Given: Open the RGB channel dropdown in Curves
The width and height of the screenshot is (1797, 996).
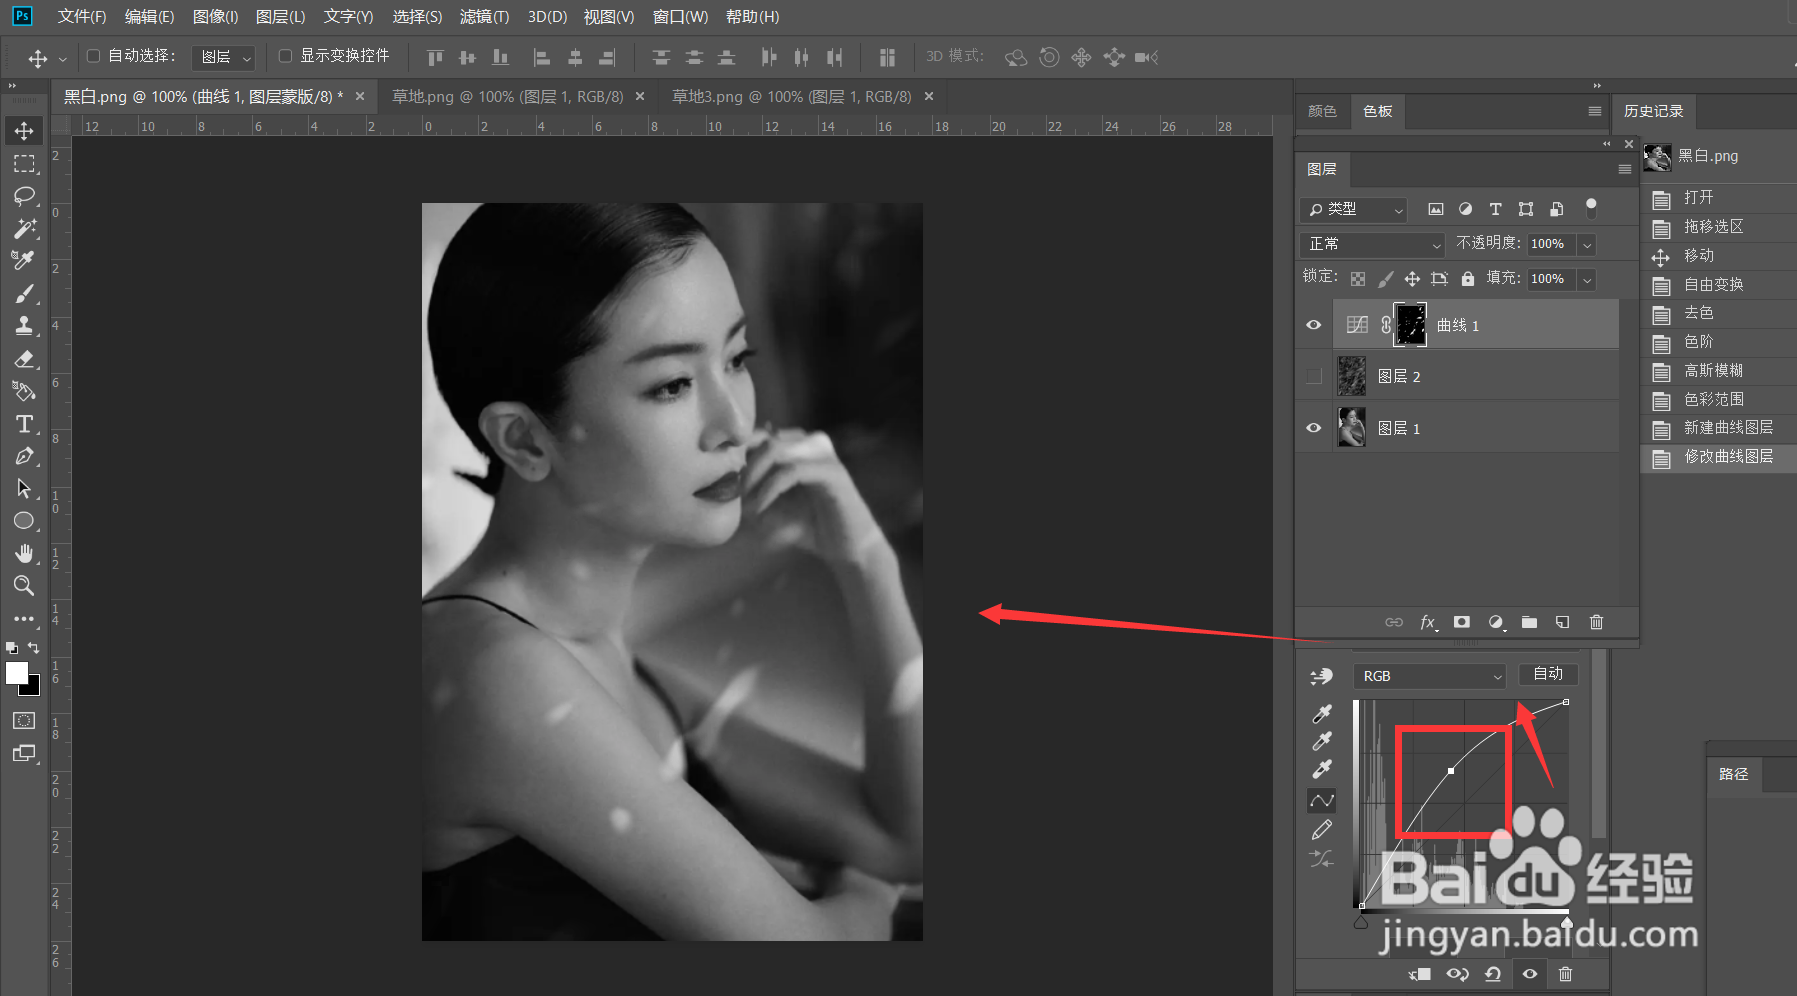Looking at the screenshot, I should pos(1428,675).
